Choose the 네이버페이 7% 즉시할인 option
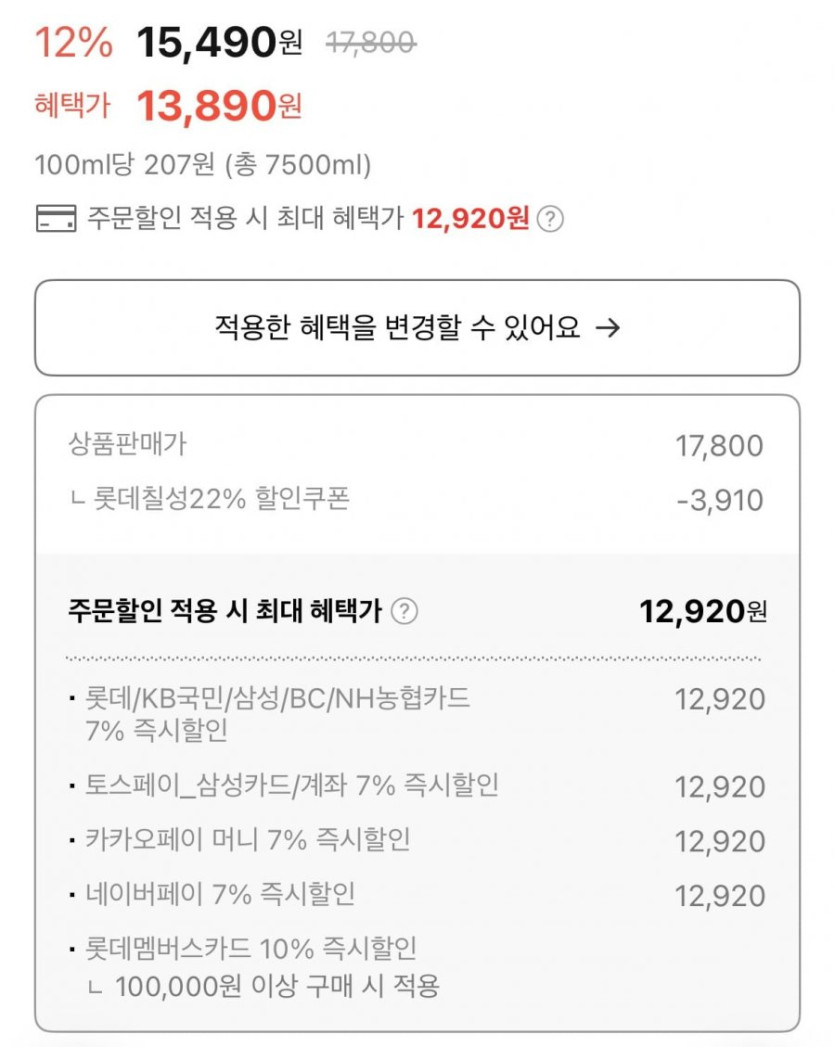The image size is (835, 1047). pyautogui.click(x=219, y=894)
